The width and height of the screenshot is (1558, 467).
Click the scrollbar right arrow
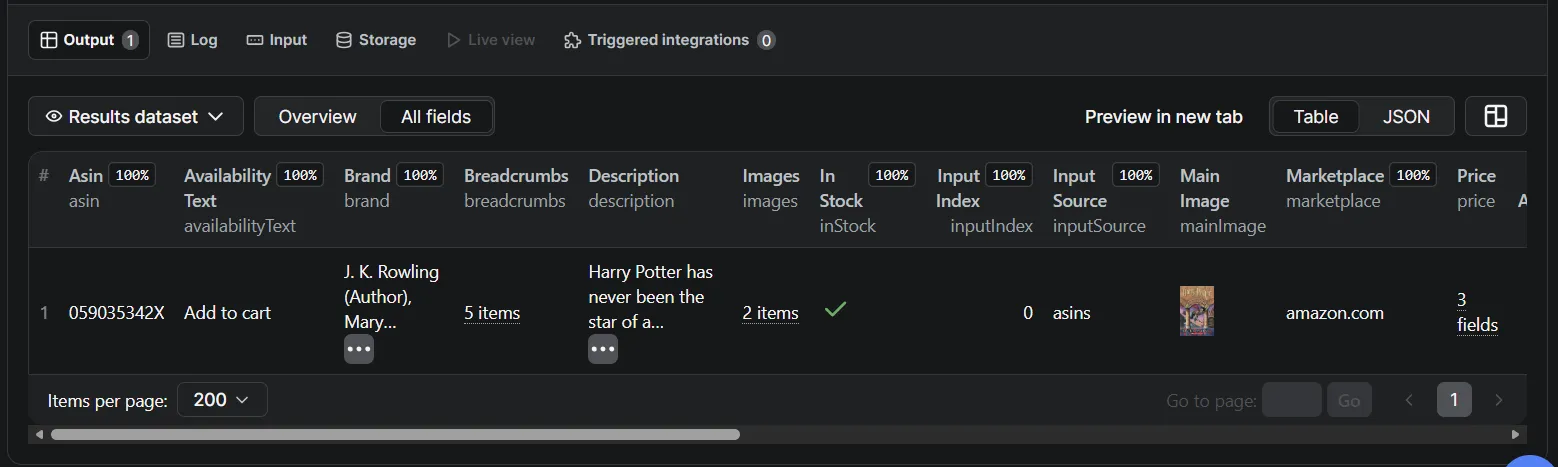(x=1516, y=434)
